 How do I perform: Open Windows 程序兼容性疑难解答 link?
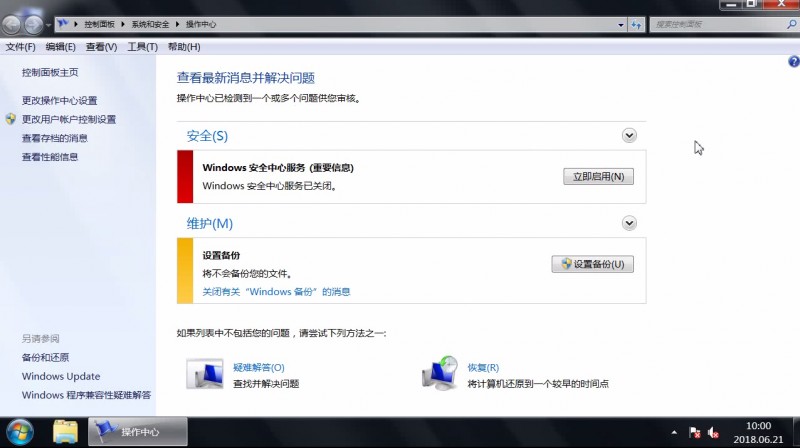tap(86, 395)
